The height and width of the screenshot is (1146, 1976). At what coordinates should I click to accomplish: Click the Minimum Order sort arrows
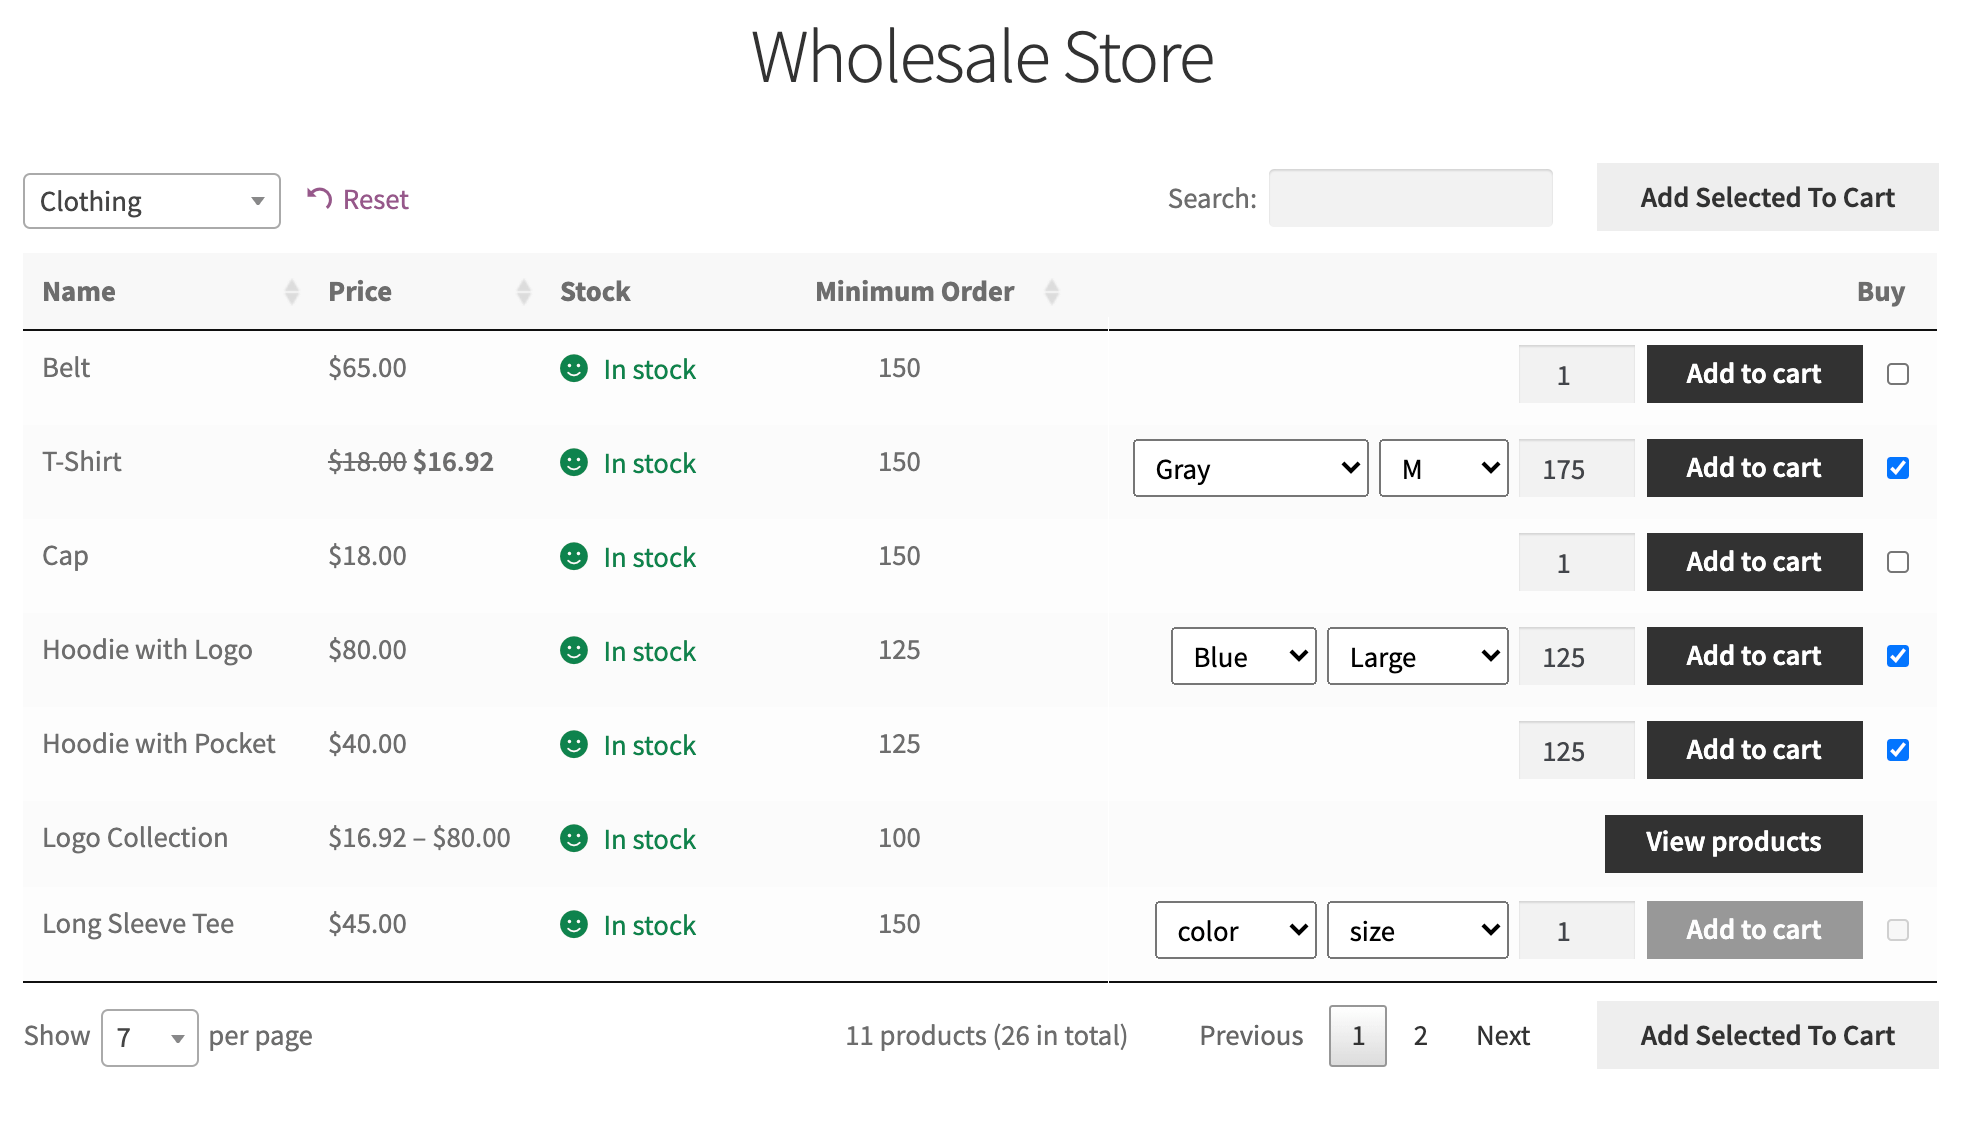1052,291
